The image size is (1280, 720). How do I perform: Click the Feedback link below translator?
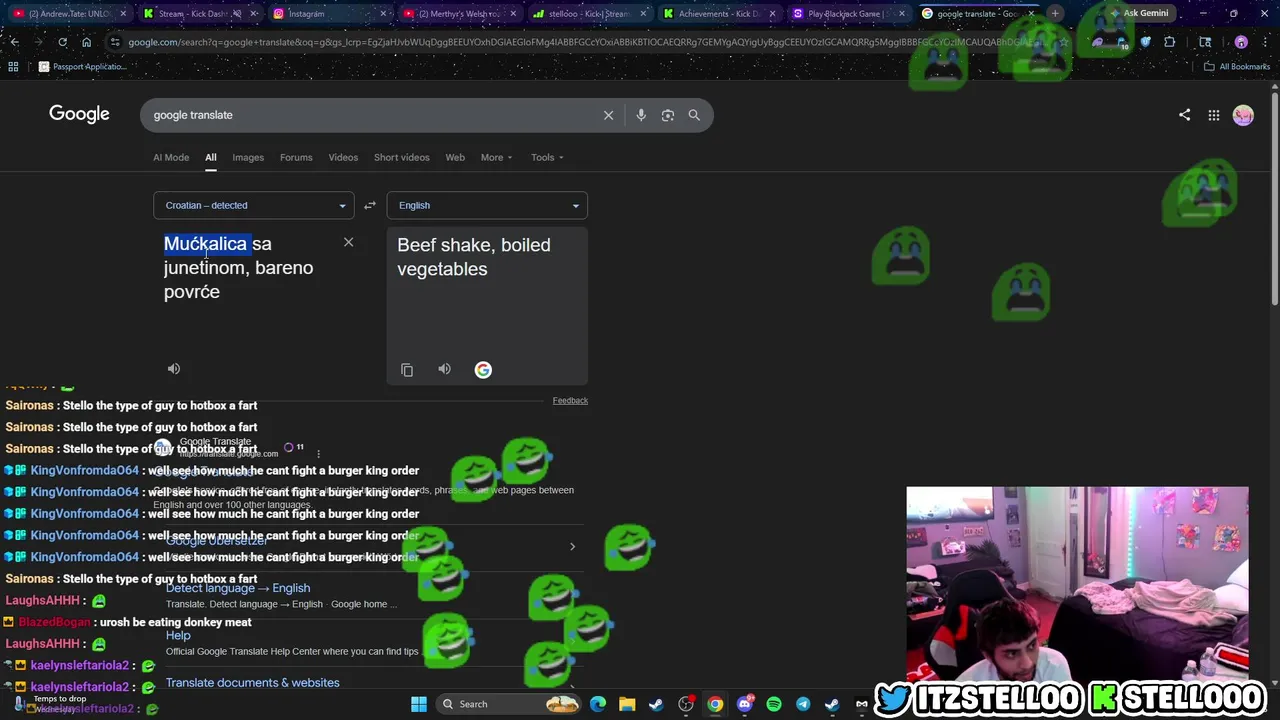[x=570, y=400]
